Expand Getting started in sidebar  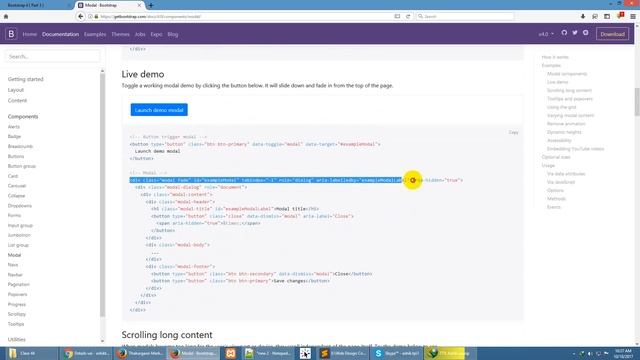(25, 79)
